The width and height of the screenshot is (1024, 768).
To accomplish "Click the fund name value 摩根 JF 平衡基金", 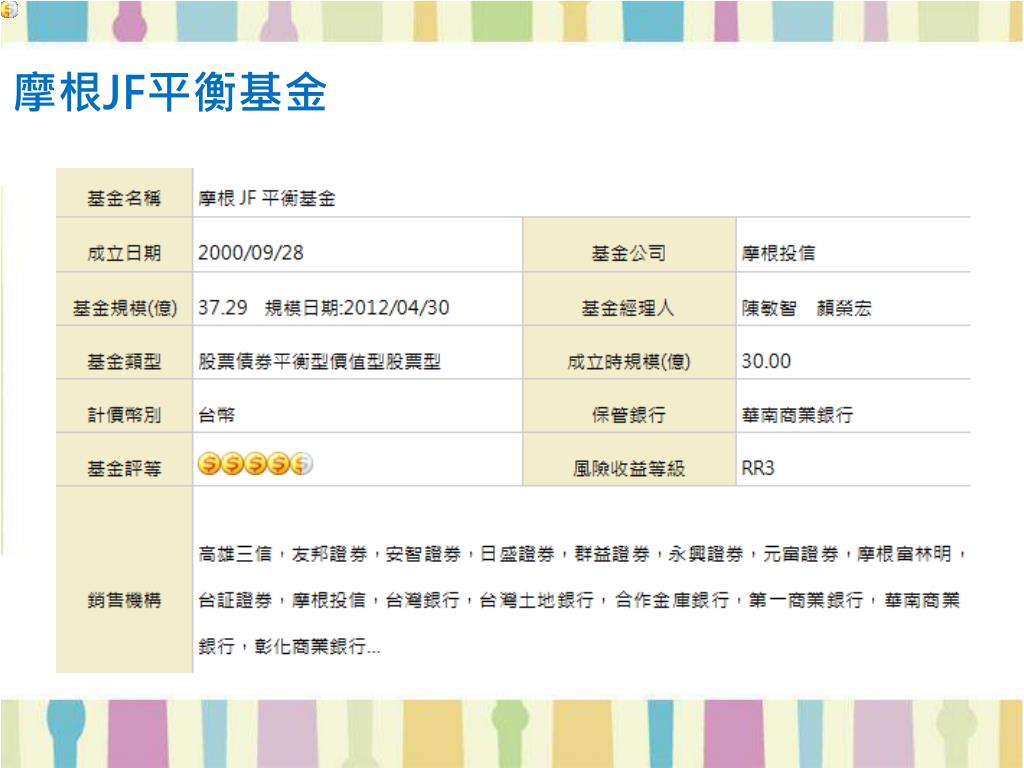I will click(x=266, y=198).
